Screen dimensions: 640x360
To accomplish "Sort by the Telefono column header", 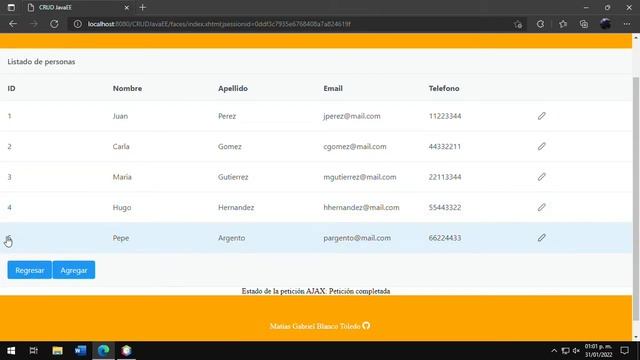I will click(444, 88).
